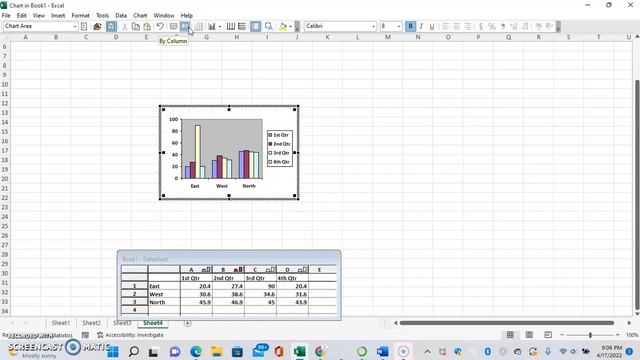
Task: Open the Fill Color dropdown arrow
Action: [x=290, y=26]
